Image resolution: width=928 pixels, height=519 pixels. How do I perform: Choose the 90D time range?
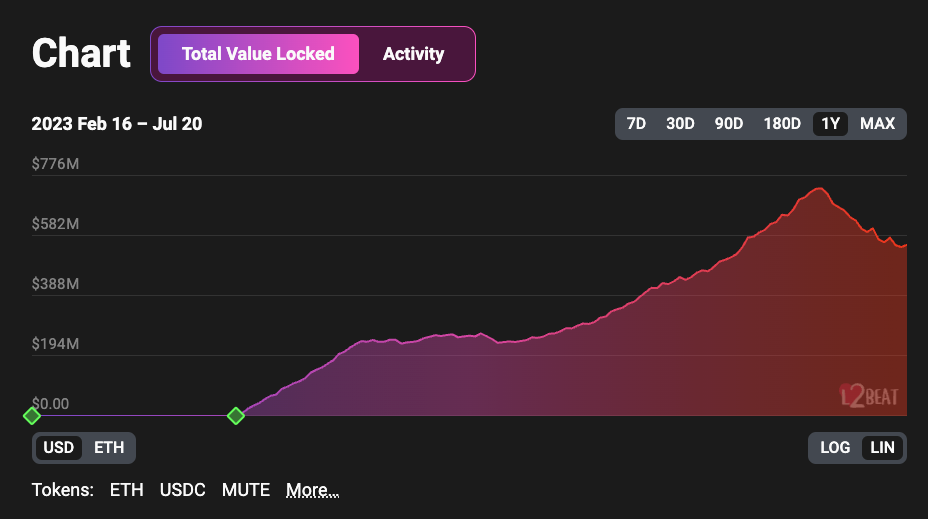click(x=728, y=124)
